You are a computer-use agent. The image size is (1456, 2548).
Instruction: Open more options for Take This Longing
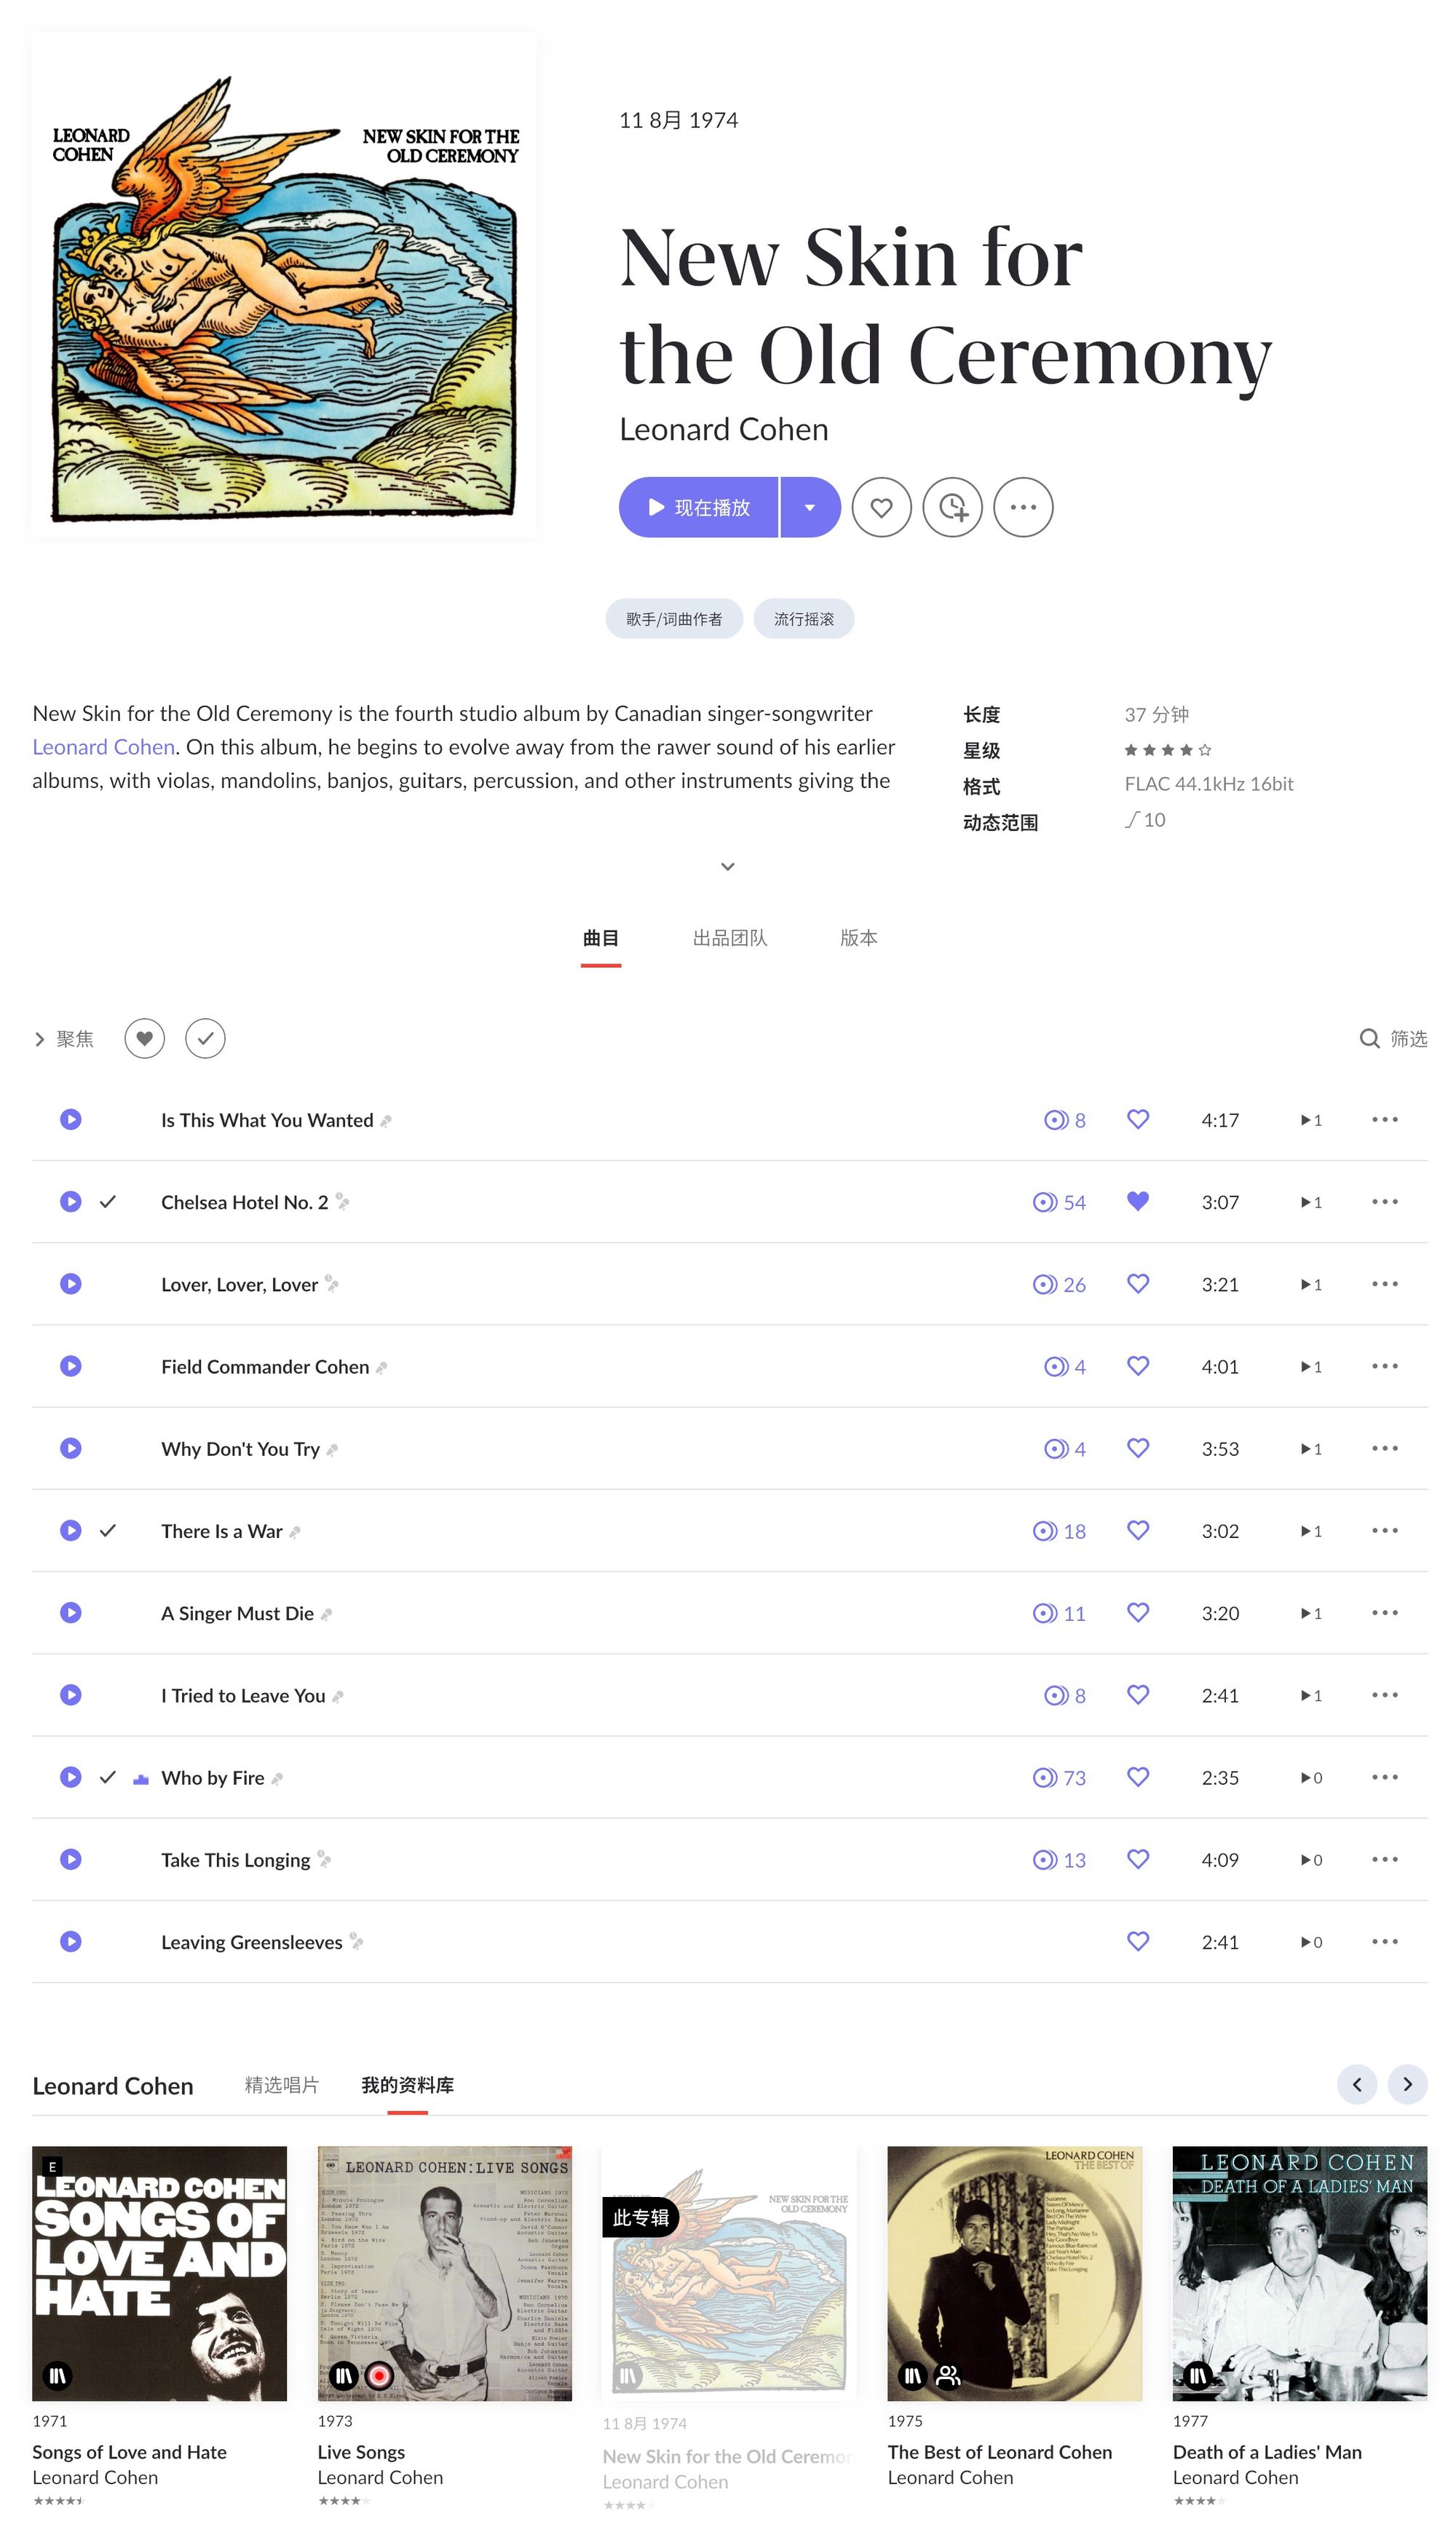pyautogui.click(x=1385, y=1859)
